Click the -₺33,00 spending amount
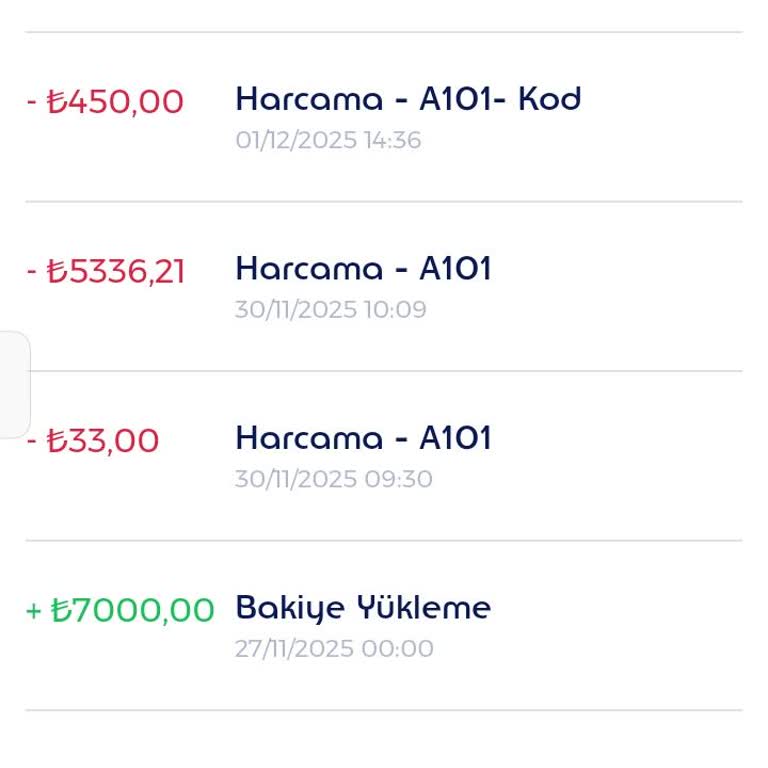Image resolution: width=768 pixels, height=768 pixels. click(x=92, y=441)
